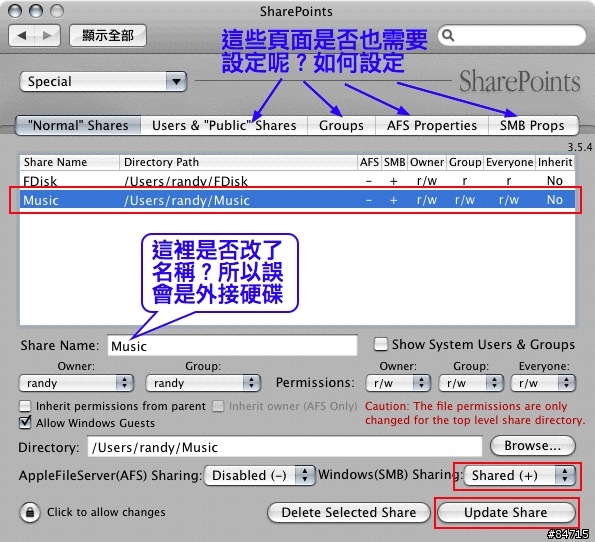Open the Everyone permissions r/w dropdown

543,383
